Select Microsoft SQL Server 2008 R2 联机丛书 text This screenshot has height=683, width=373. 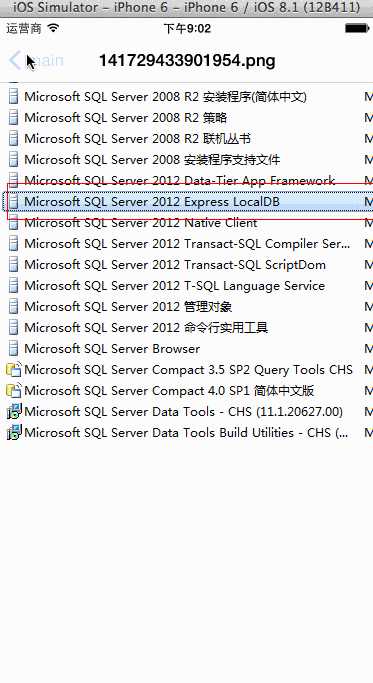click(x=137, y=138)
